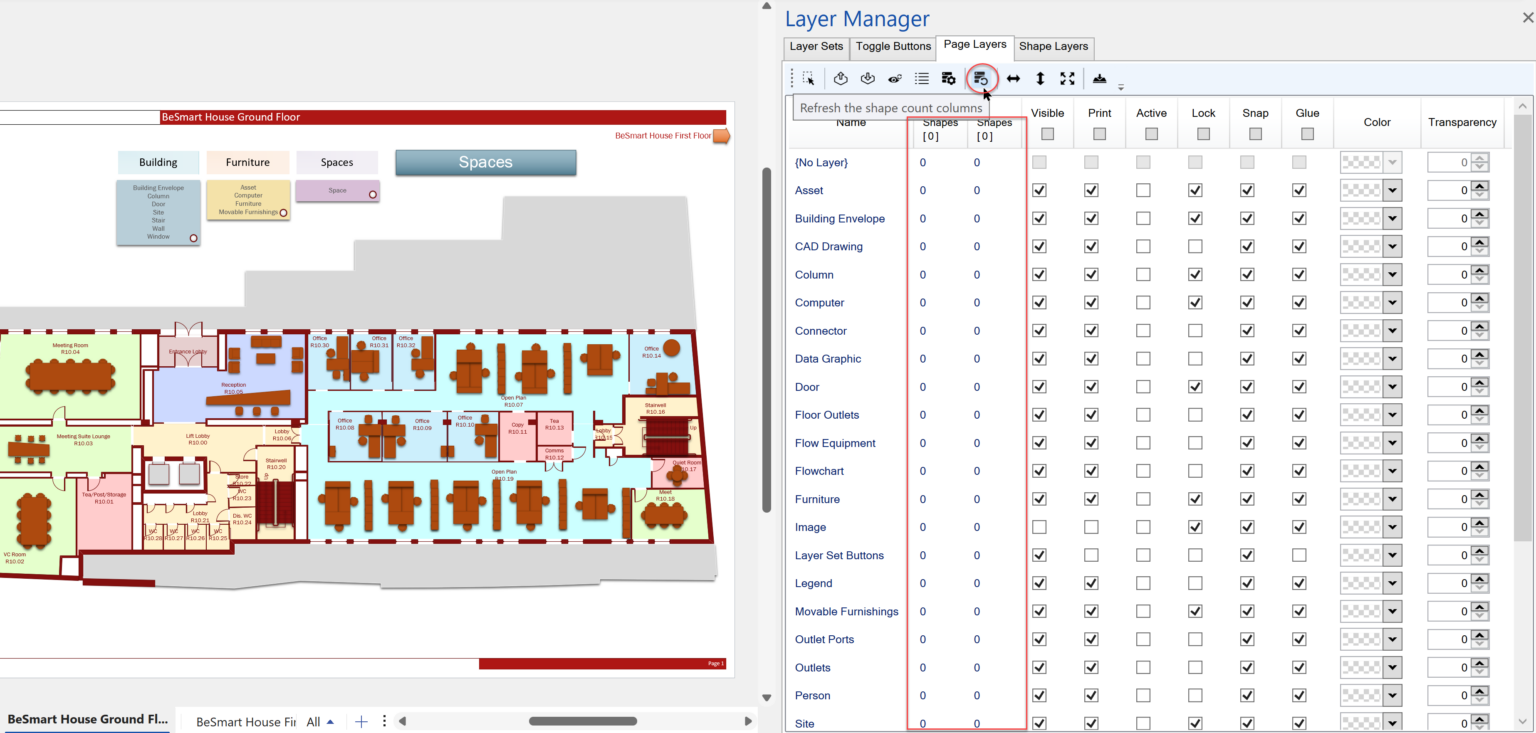Click the vertical double-arrow fit height icon

pos(1040,78)
